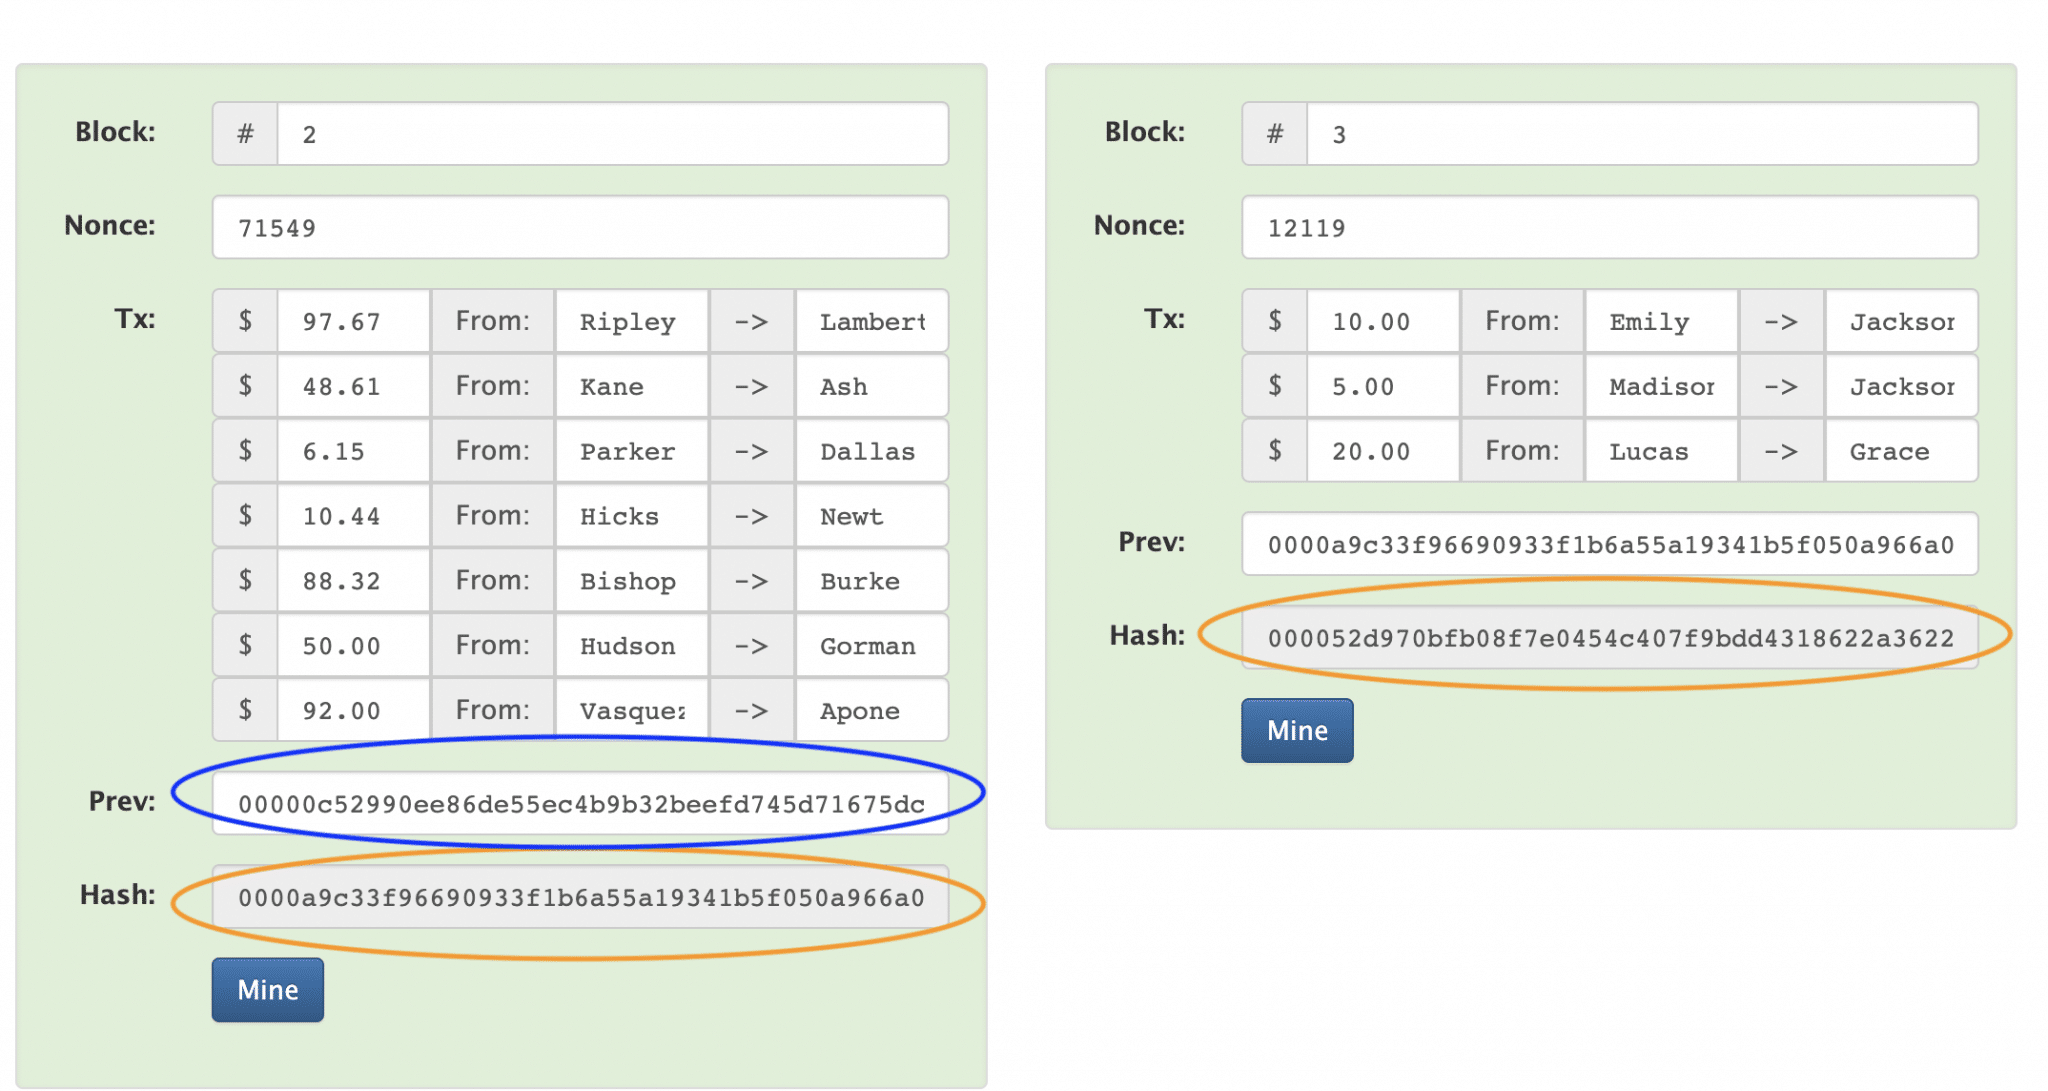Screen dimensions: 2048x1091
Task: Click the recipient field containing Ash
Action: click(x=870, y=386)
